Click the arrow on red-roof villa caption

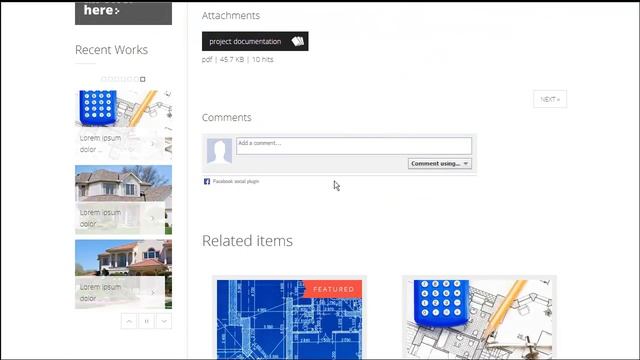(x=153, y=293)
